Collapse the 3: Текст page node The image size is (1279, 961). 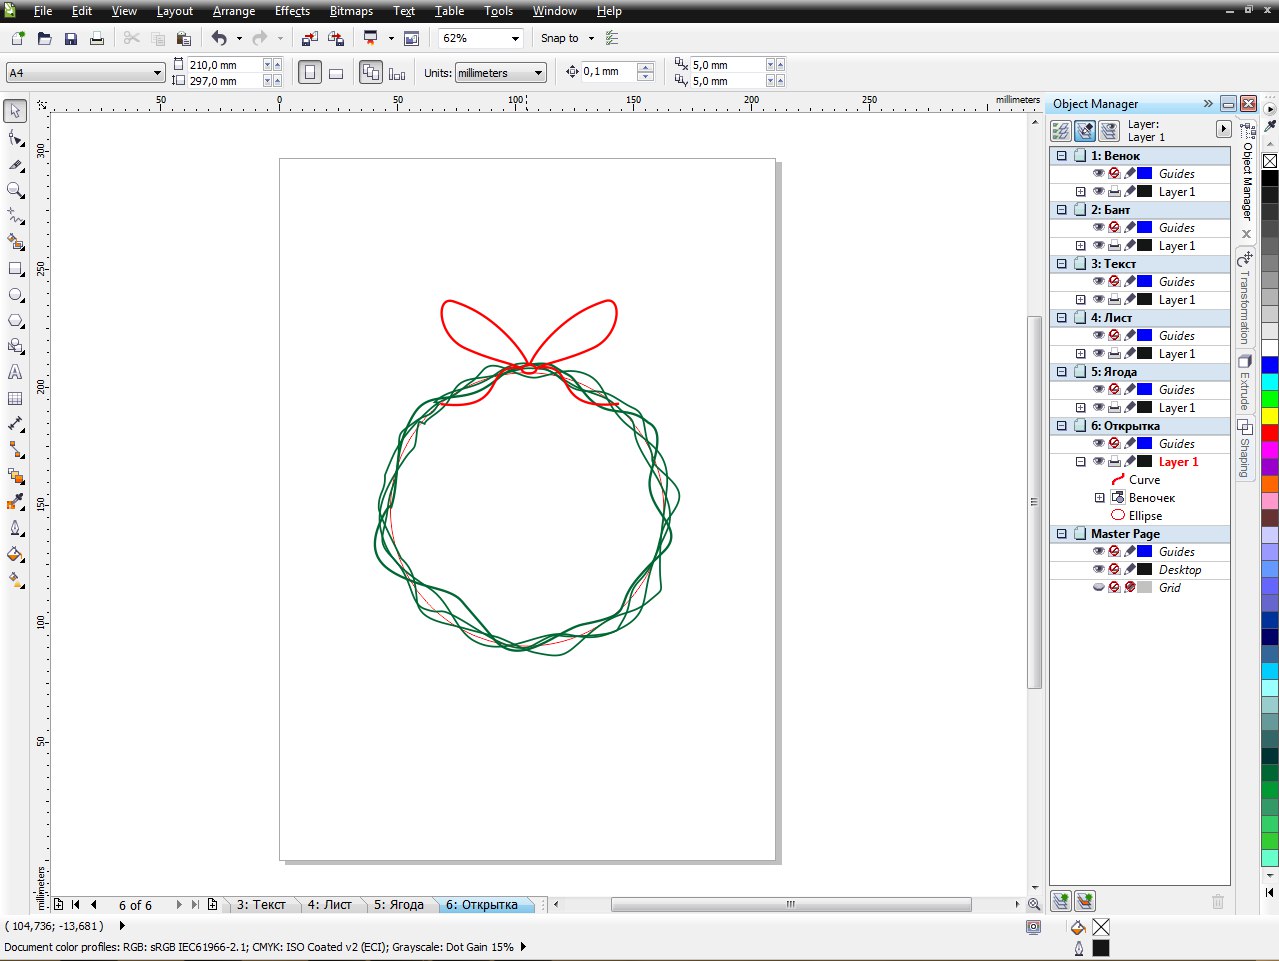pos(1061,264)
